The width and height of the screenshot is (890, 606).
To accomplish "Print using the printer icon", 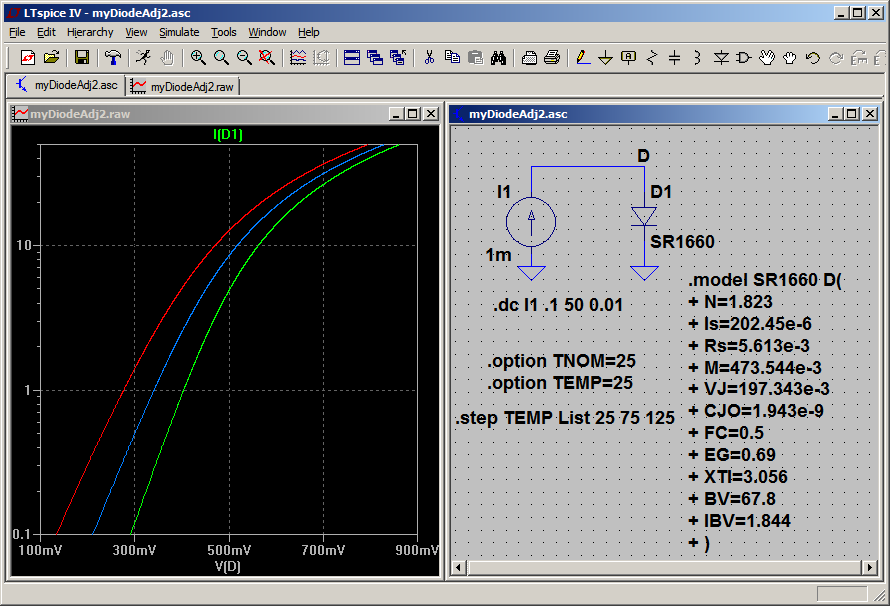I will coord(552,57).
